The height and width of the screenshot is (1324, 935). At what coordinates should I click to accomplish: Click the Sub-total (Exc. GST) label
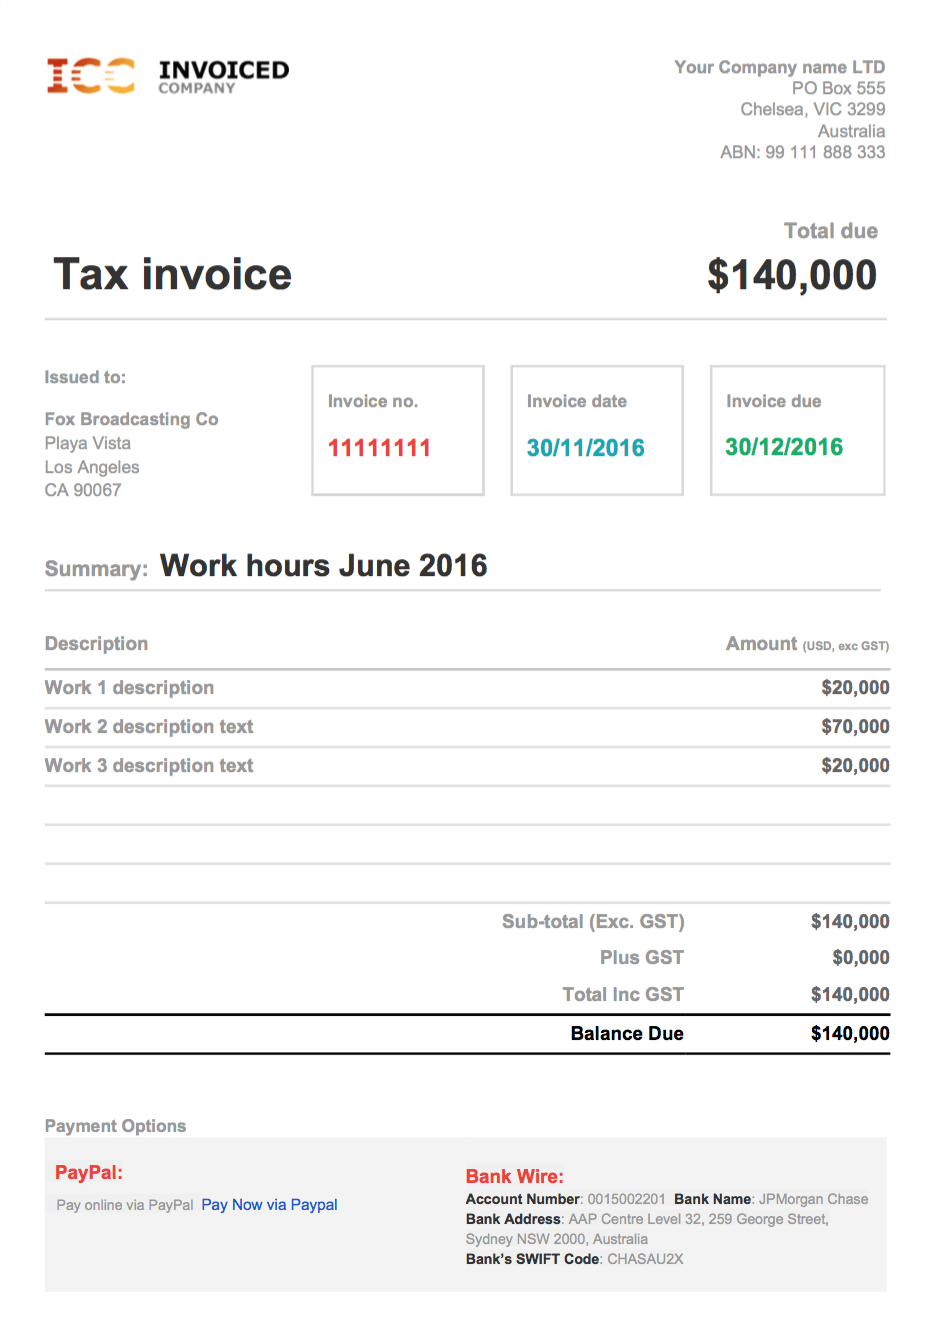(x=593, y=922)
